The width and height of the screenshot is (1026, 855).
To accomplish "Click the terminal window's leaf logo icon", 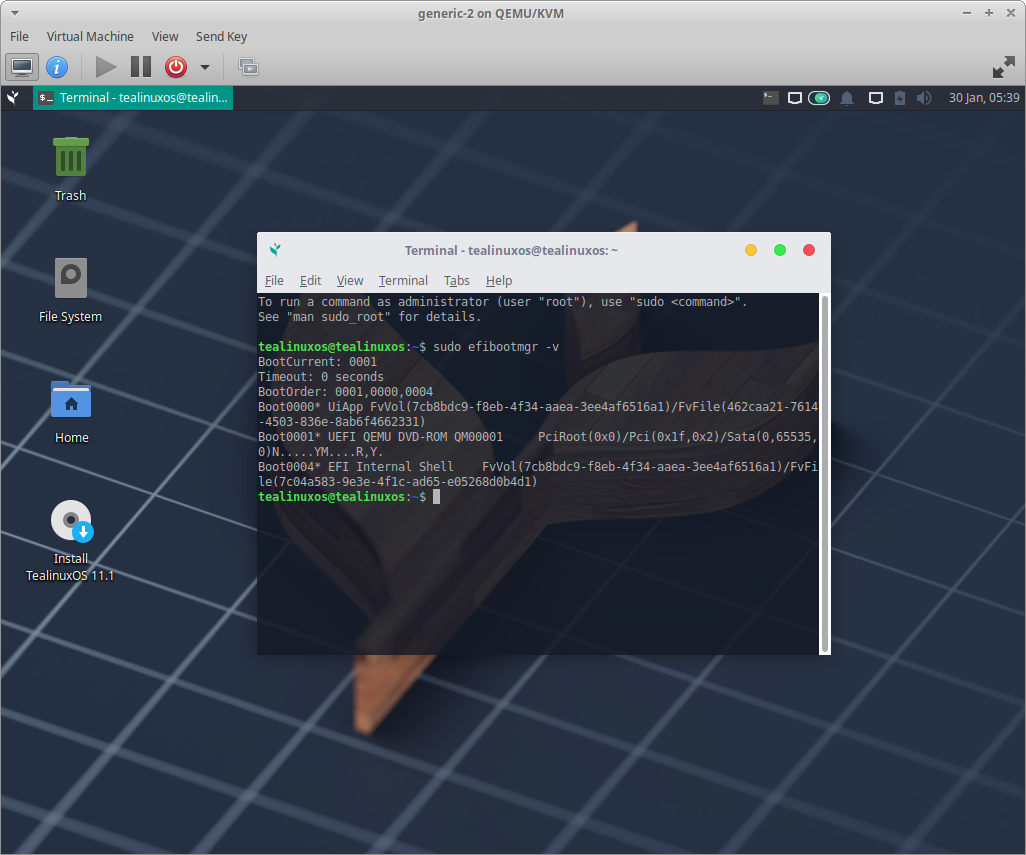I will click(x=275, y=250).
